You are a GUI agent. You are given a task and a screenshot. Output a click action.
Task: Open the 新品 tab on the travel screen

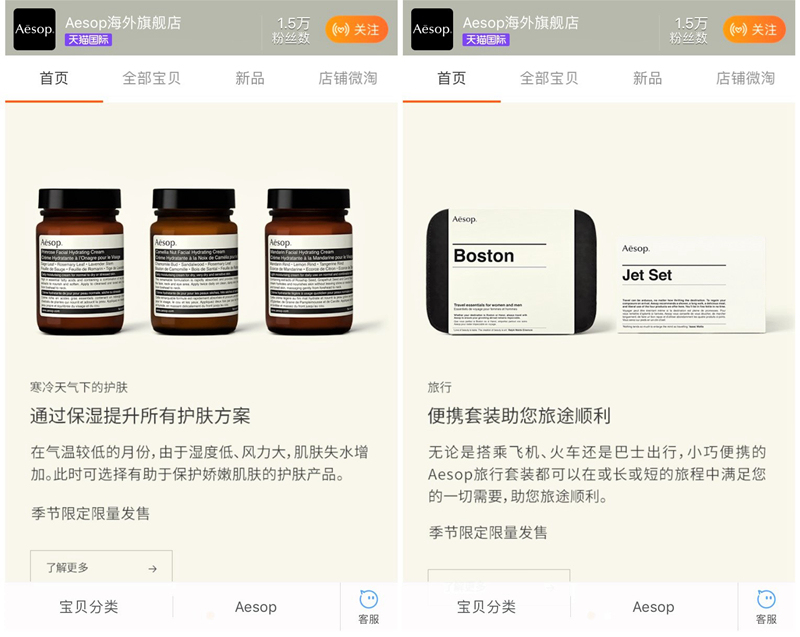647,78
